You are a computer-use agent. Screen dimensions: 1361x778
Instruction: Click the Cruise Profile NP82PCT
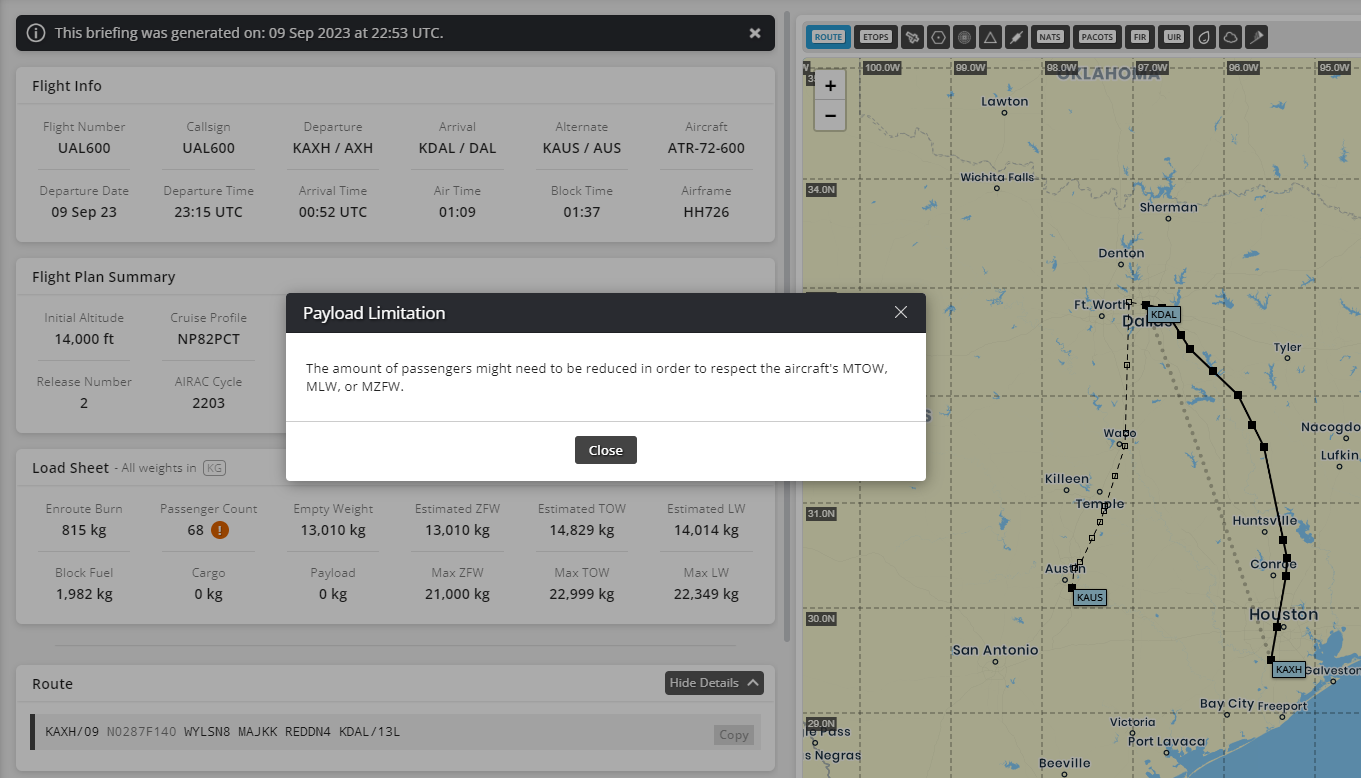click(208, 339)
